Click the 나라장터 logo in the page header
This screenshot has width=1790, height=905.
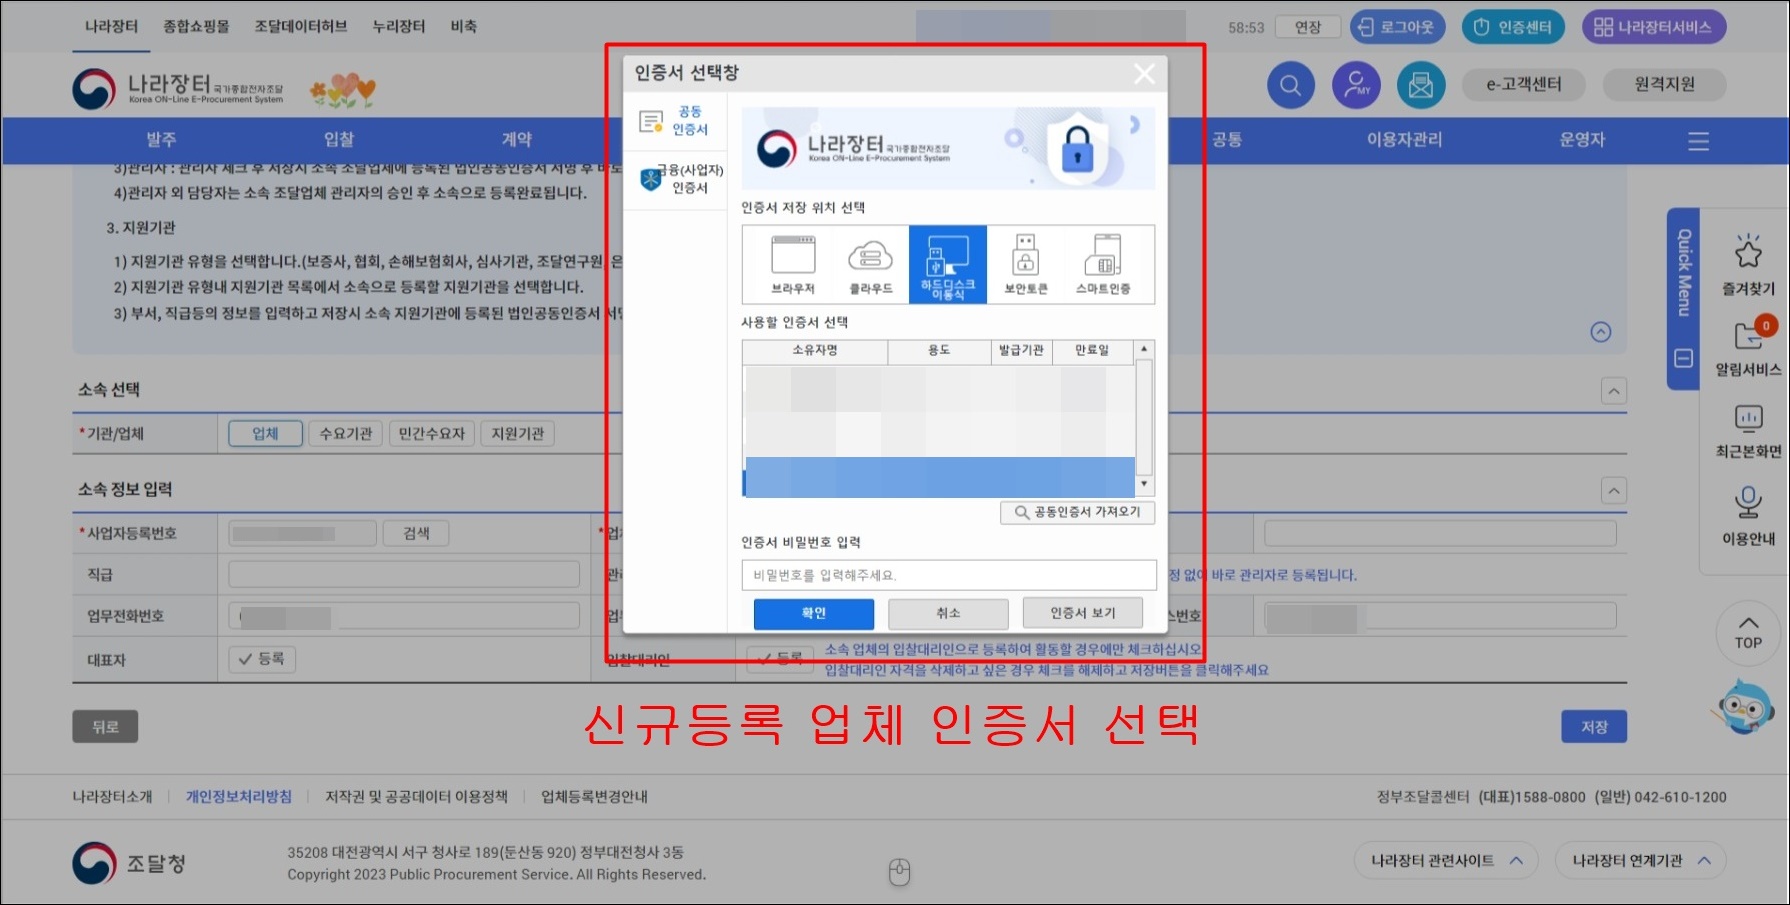(178, 89)
